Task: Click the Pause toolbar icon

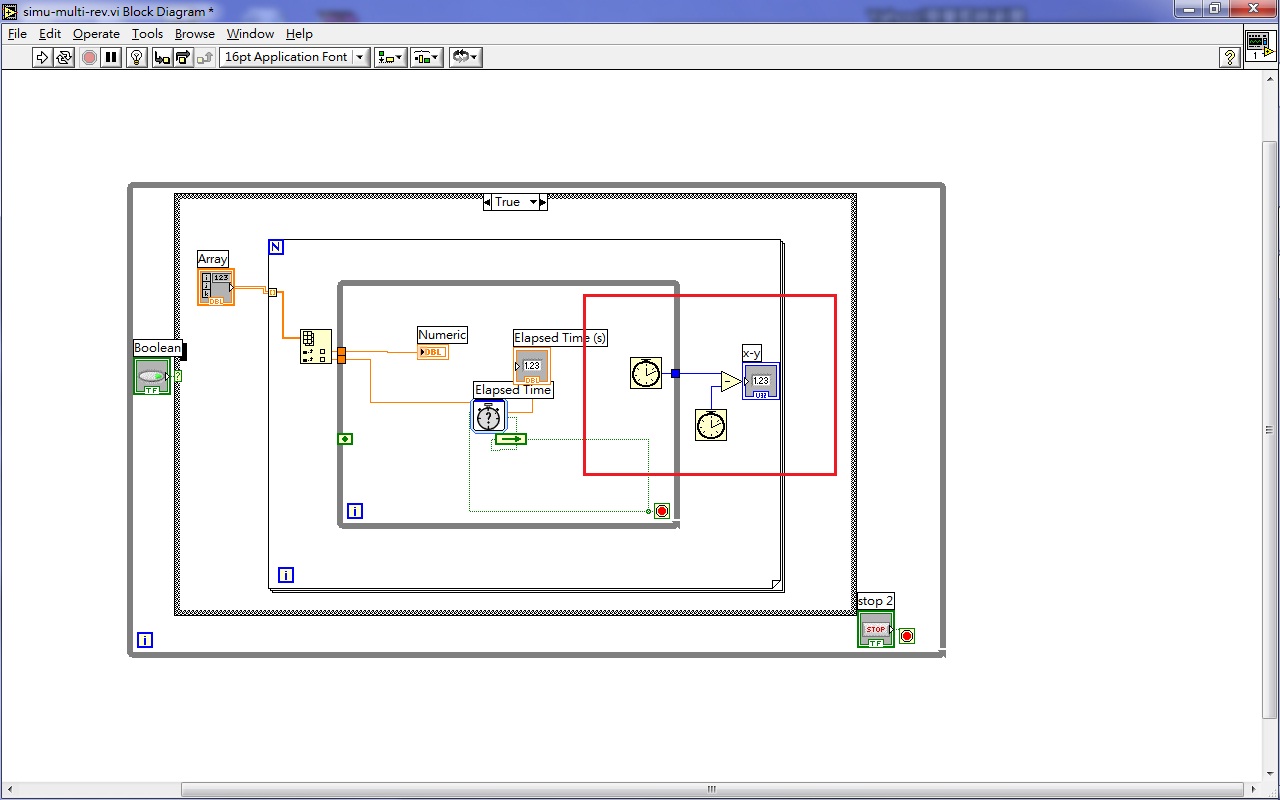Action: pos(110,57)
